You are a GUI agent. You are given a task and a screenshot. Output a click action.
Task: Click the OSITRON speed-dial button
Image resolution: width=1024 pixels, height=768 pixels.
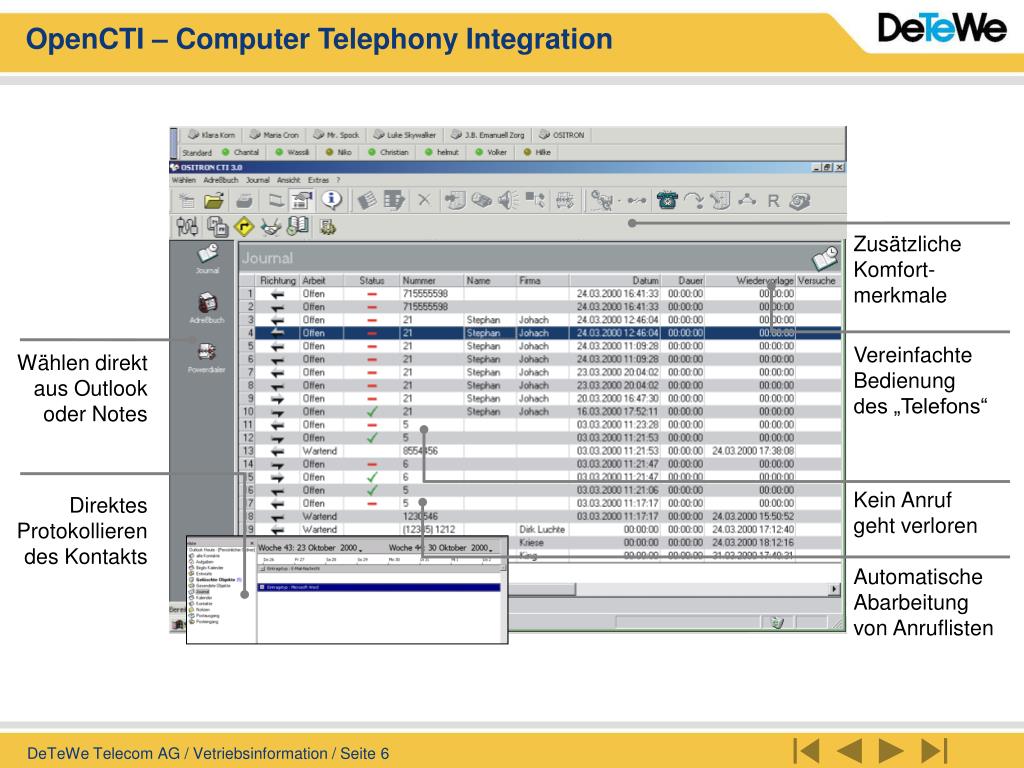(562, 135)
